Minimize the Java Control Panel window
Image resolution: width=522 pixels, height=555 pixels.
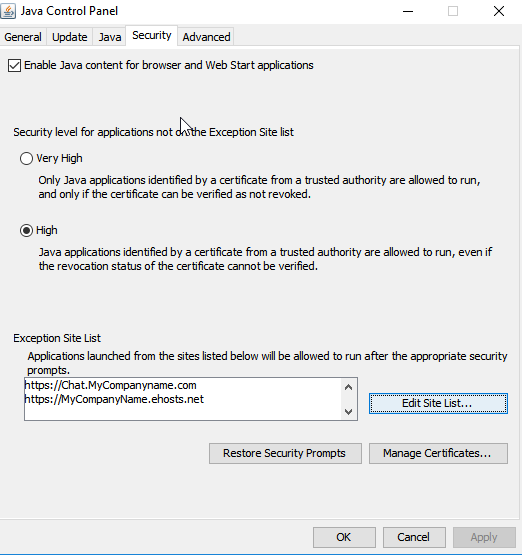click(x=408, y=11)
